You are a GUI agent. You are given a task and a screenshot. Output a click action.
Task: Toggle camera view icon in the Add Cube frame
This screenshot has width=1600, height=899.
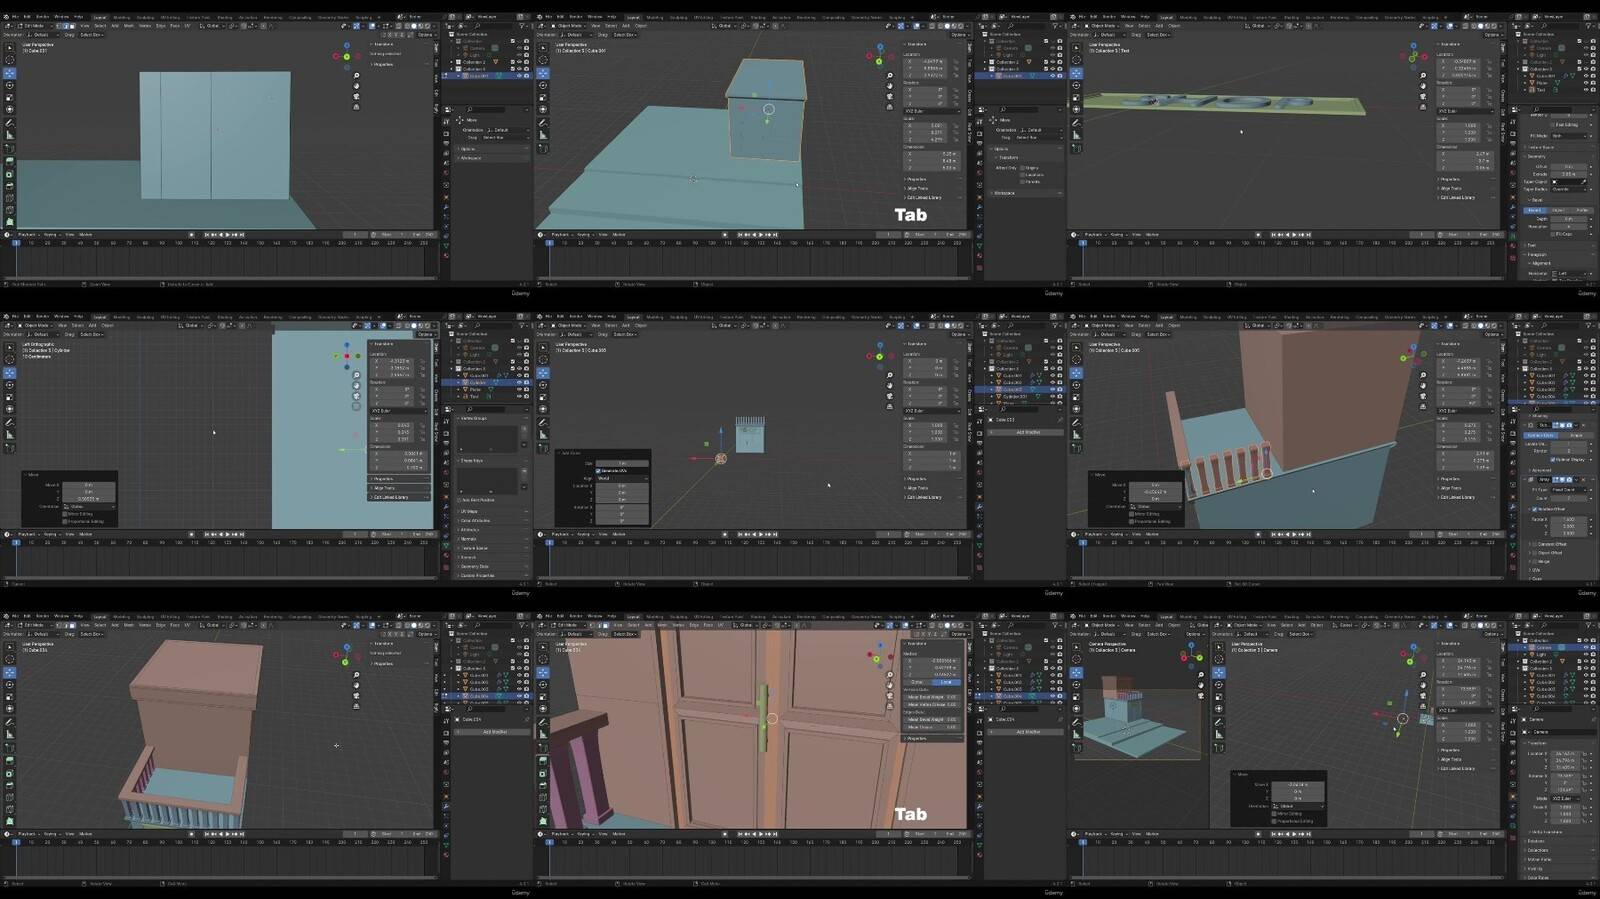pos(889,396)
